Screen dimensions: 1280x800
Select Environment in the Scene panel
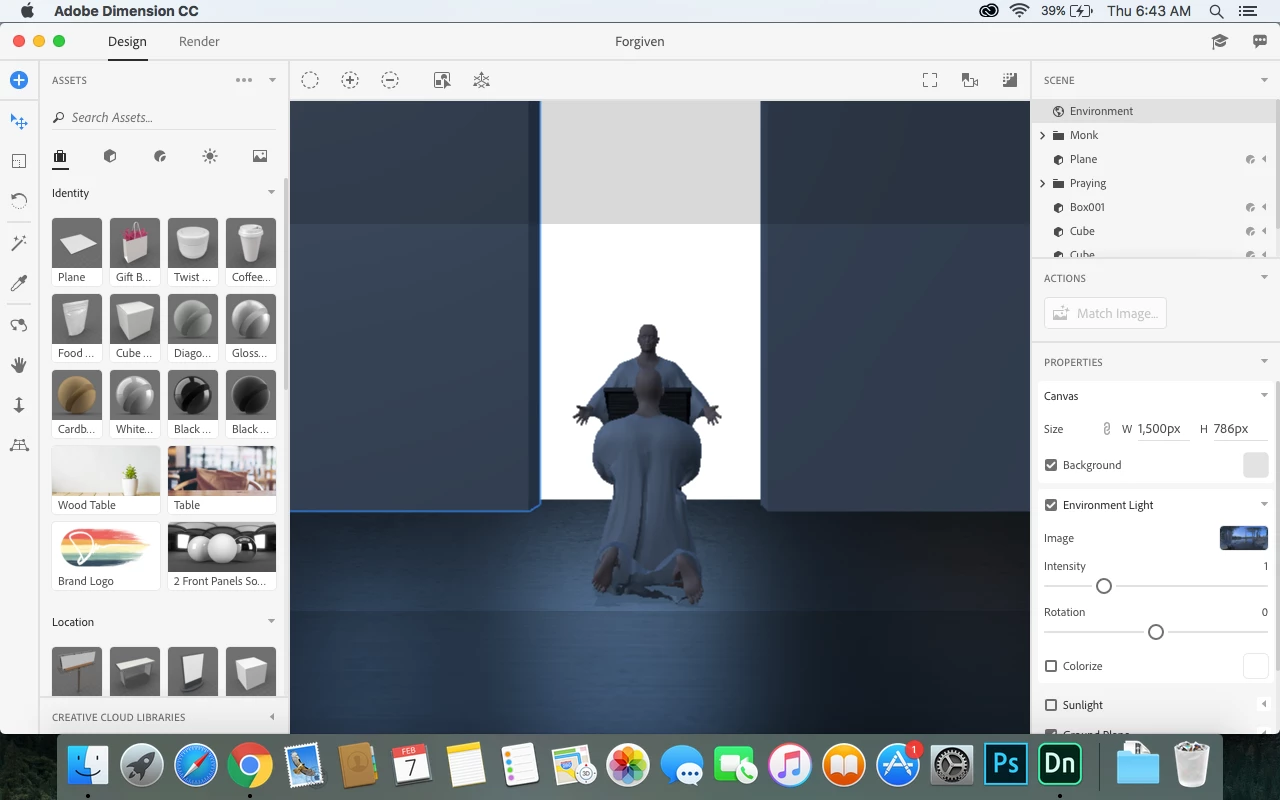coord(1155,111)
